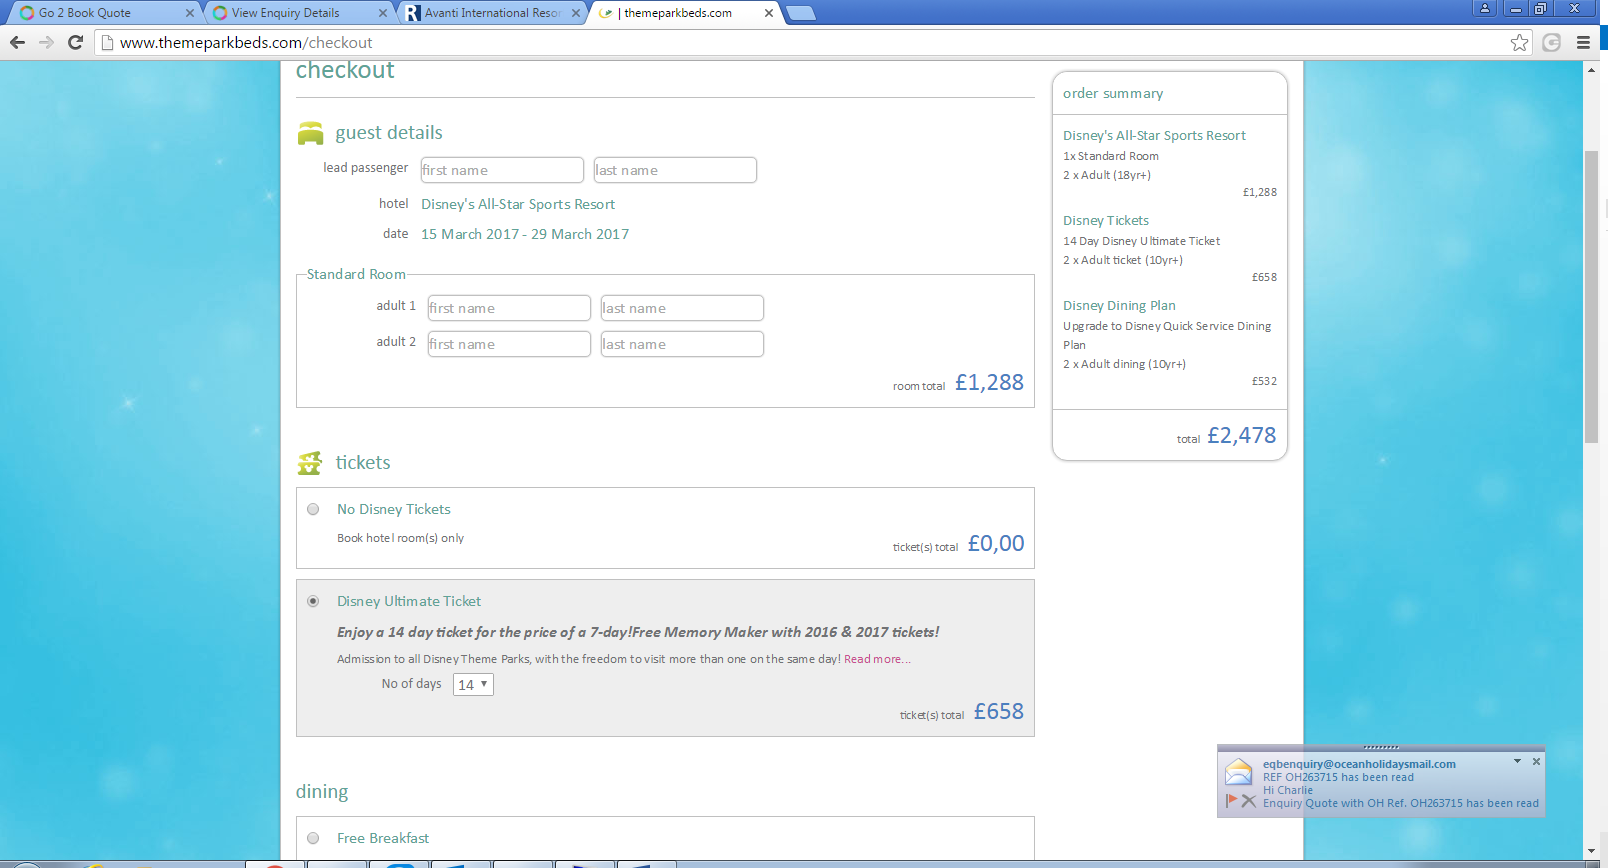Click the grey extension icon beside the star
This screenshot has width=1608, height=868.
(x=1552, y=42)
